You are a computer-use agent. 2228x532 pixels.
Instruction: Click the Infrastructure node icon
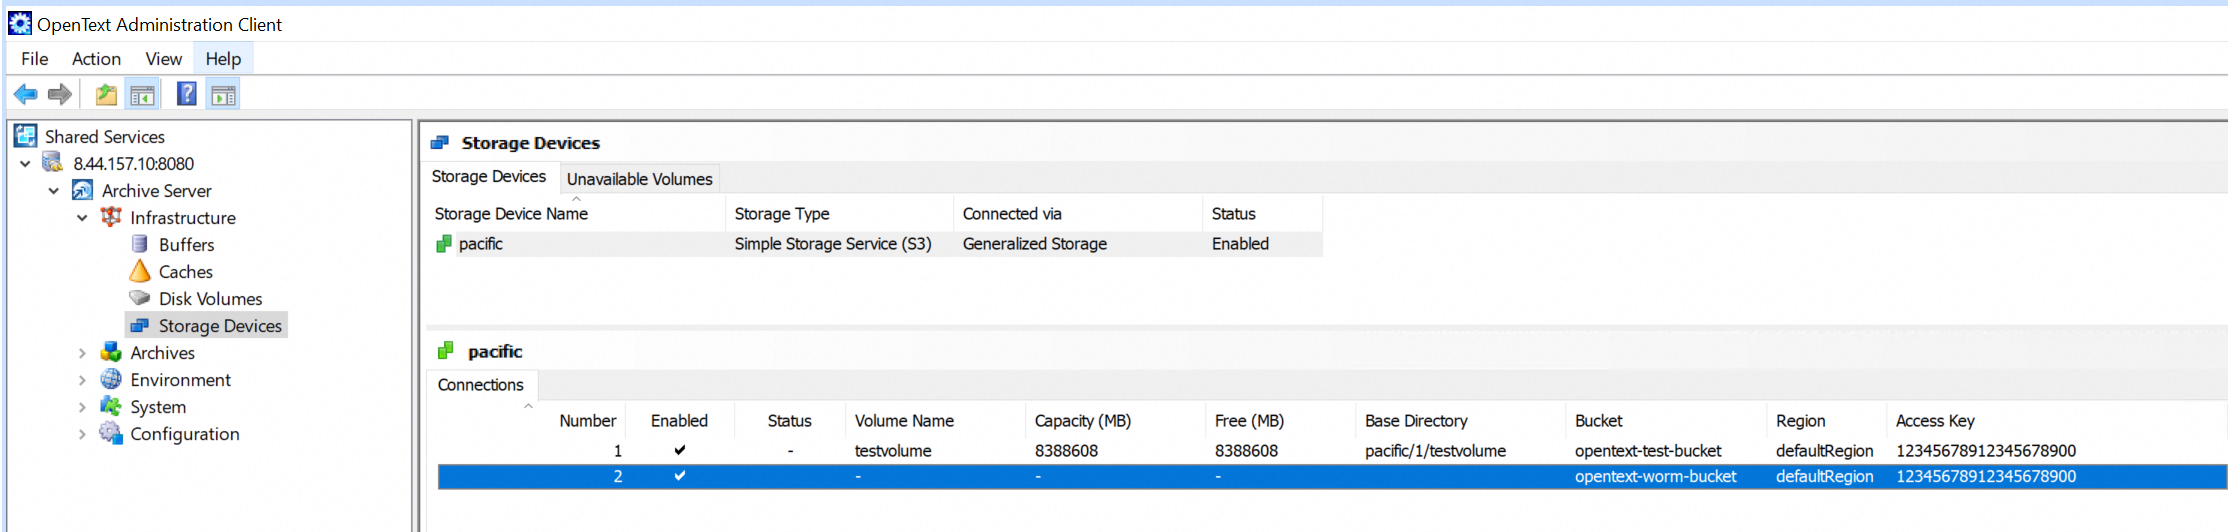point(111,217)
